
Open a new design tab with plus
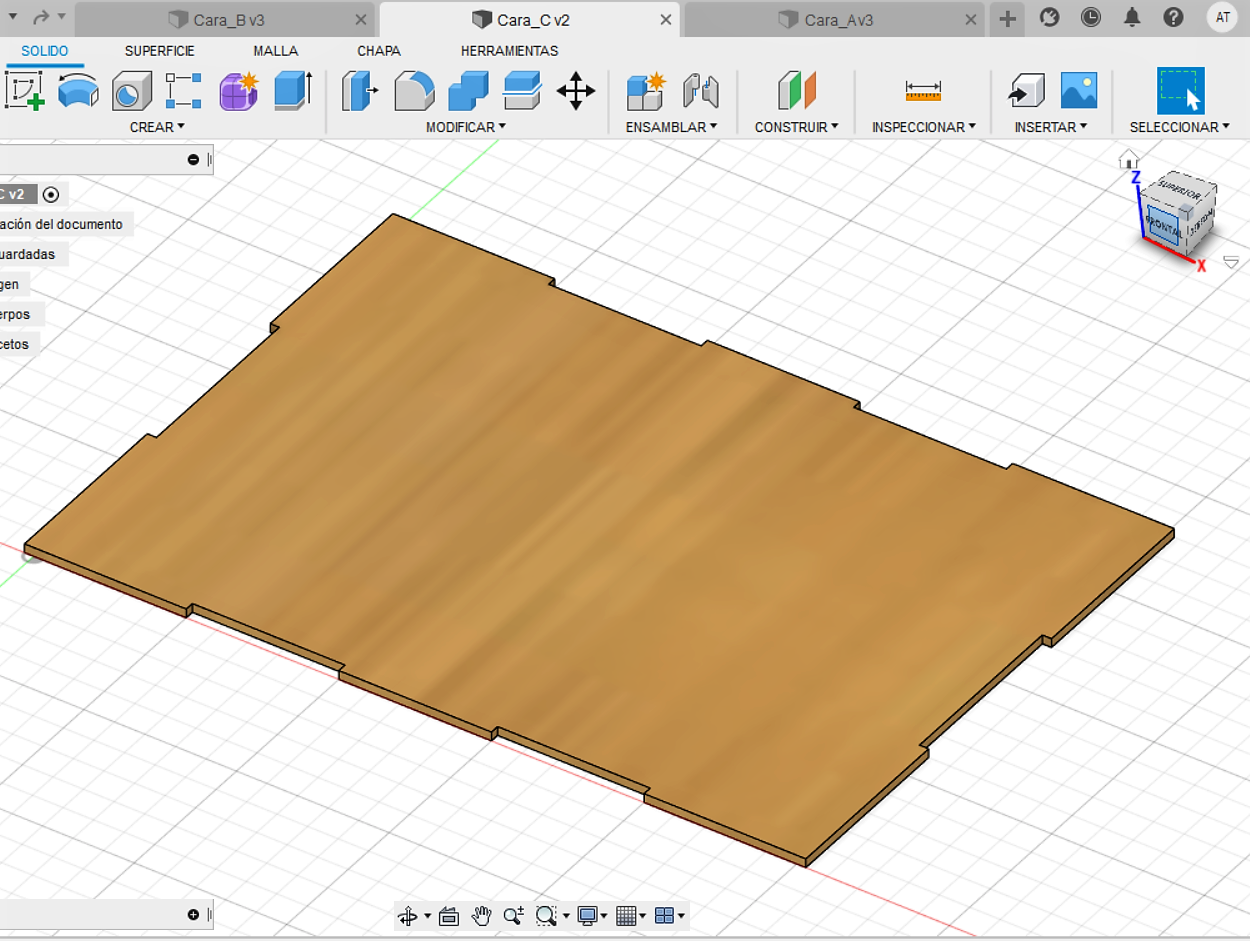tap(1008, 18)
